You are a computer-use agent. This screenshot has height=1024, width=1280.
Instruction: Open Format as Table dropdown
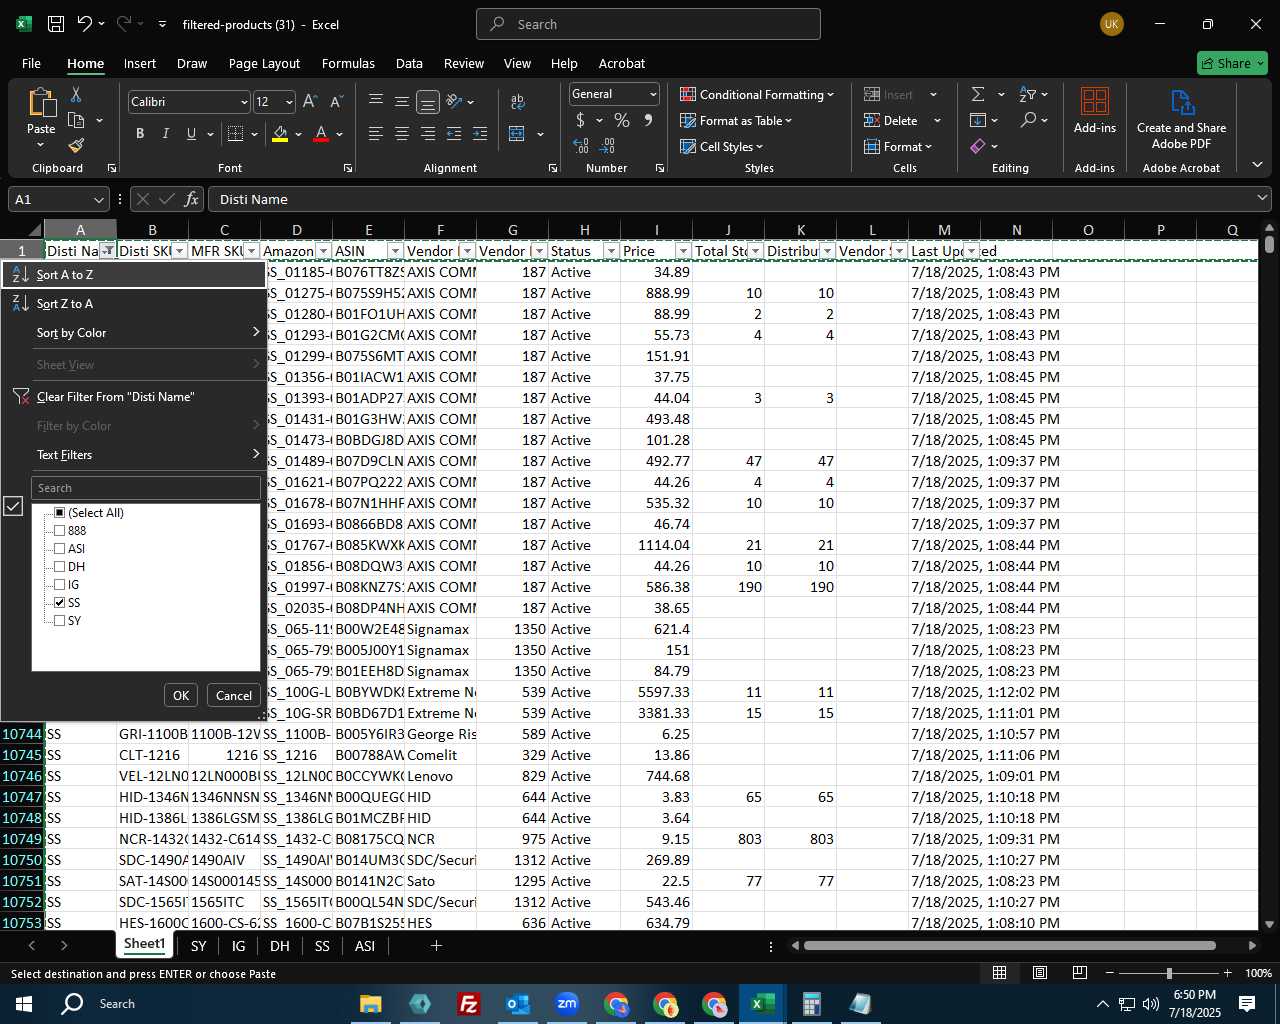click(x=736, y=120)
